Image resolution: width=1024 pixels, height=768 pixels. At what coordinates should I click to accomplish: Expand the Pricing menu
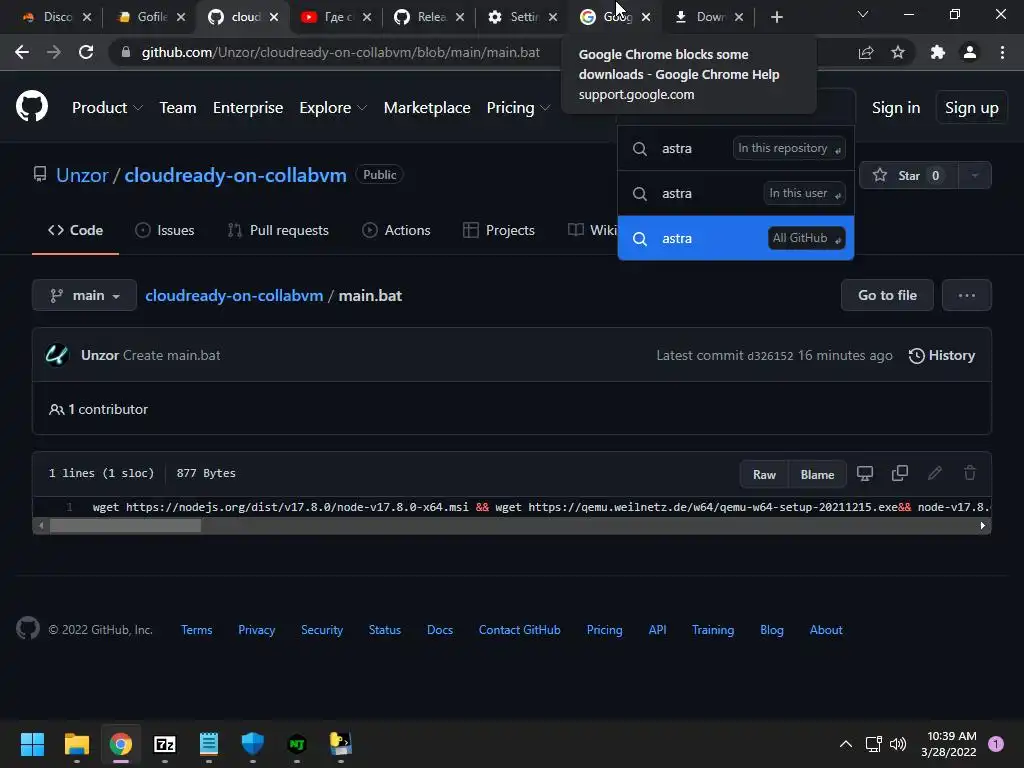click(519, 108)
